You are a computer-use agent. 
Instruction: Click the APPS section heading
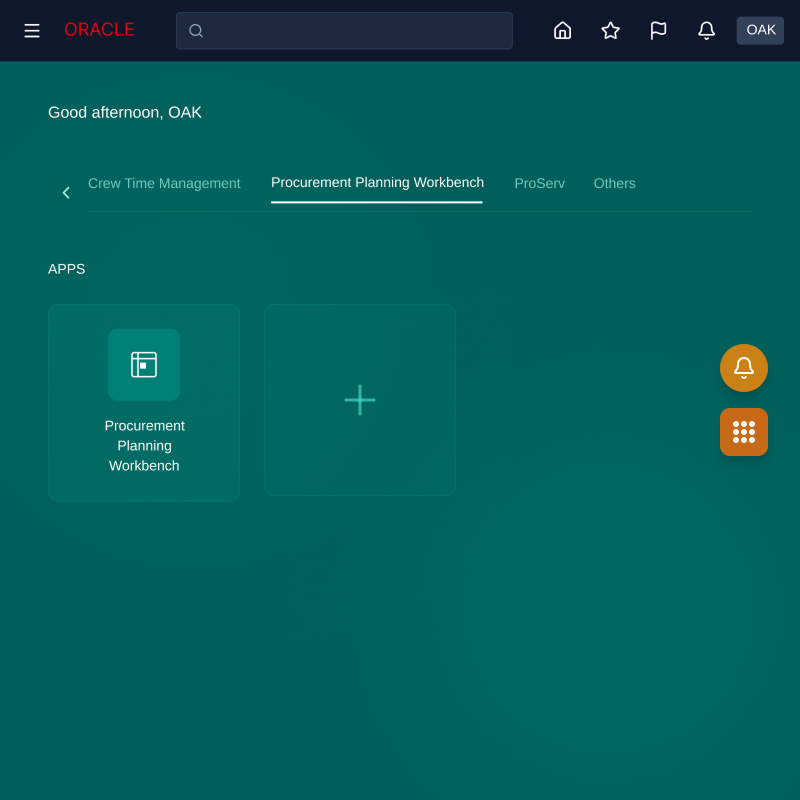[x=67, y=269]
